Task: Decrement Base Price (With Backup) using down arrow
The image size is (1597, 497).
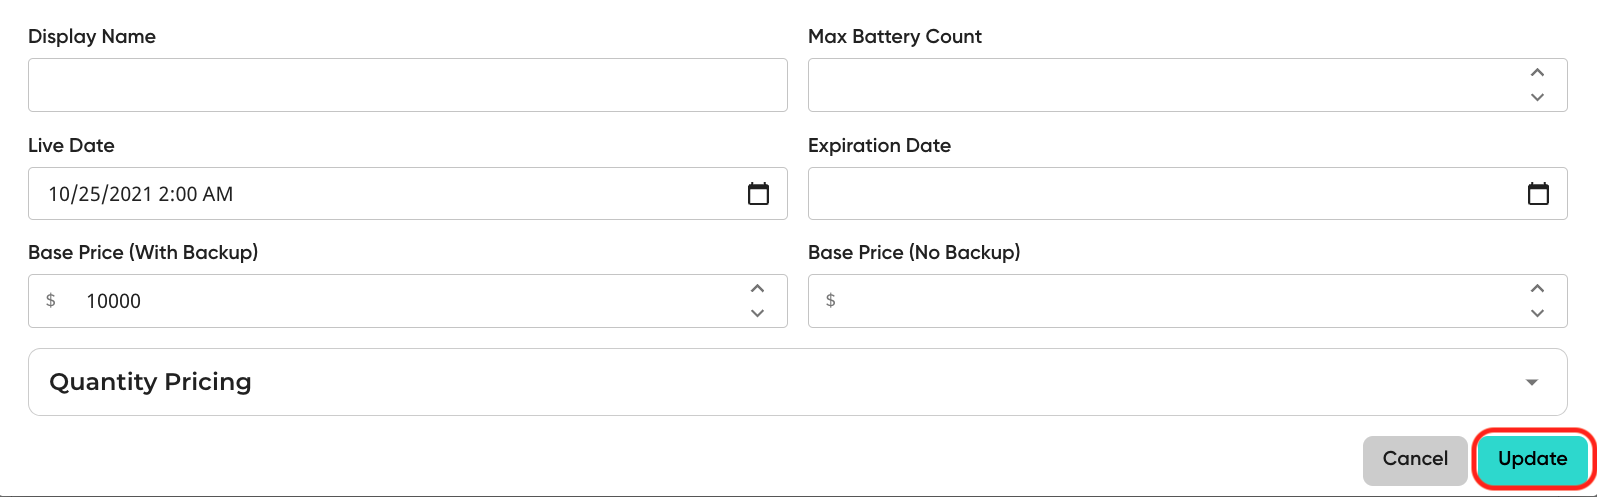Action: pyautogui.click(x=757, y=313)
